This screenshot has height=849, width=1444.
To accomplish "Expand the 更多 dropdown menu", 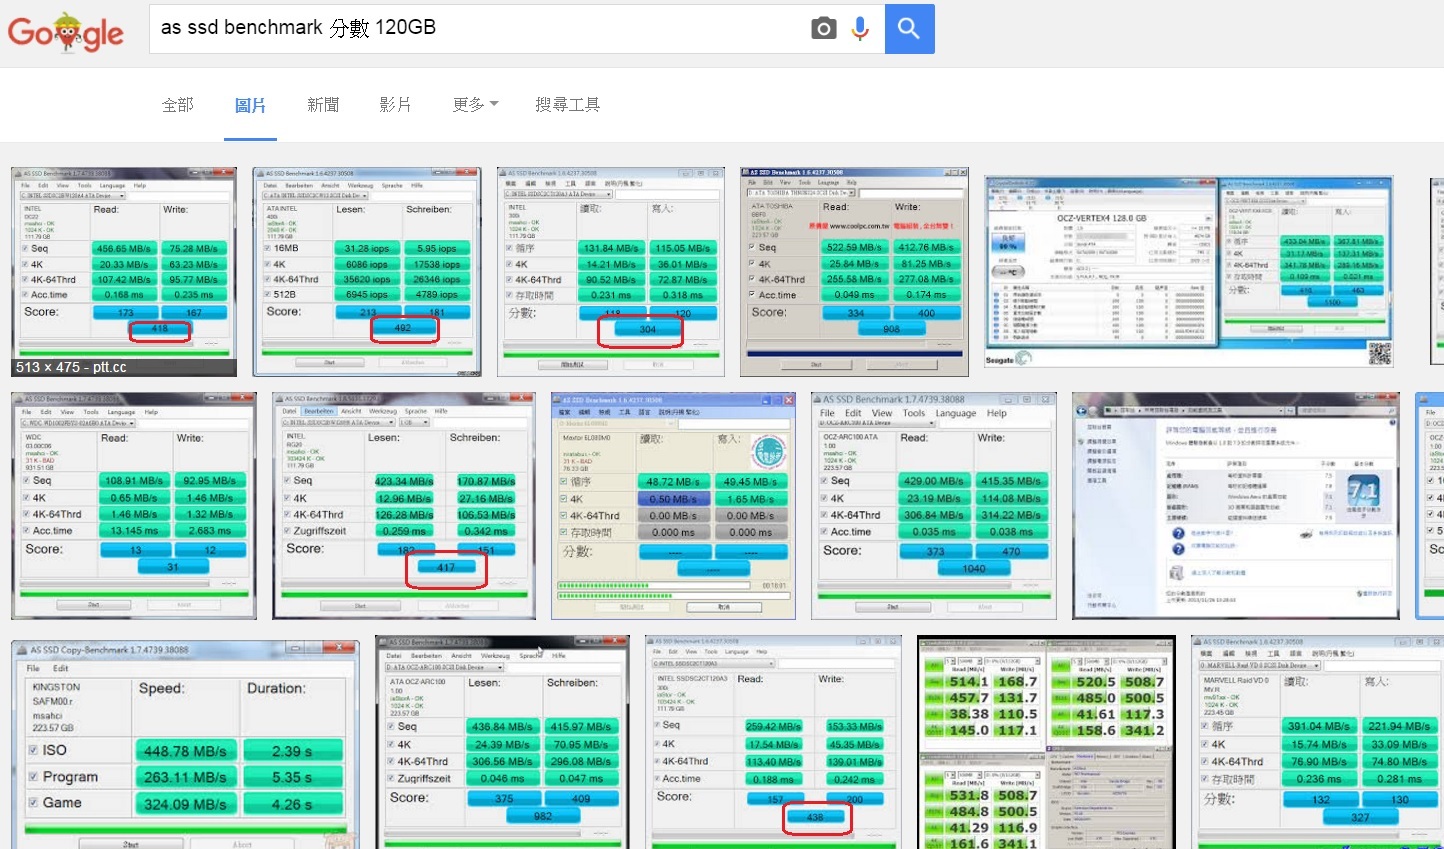I will tap(475, 105).
